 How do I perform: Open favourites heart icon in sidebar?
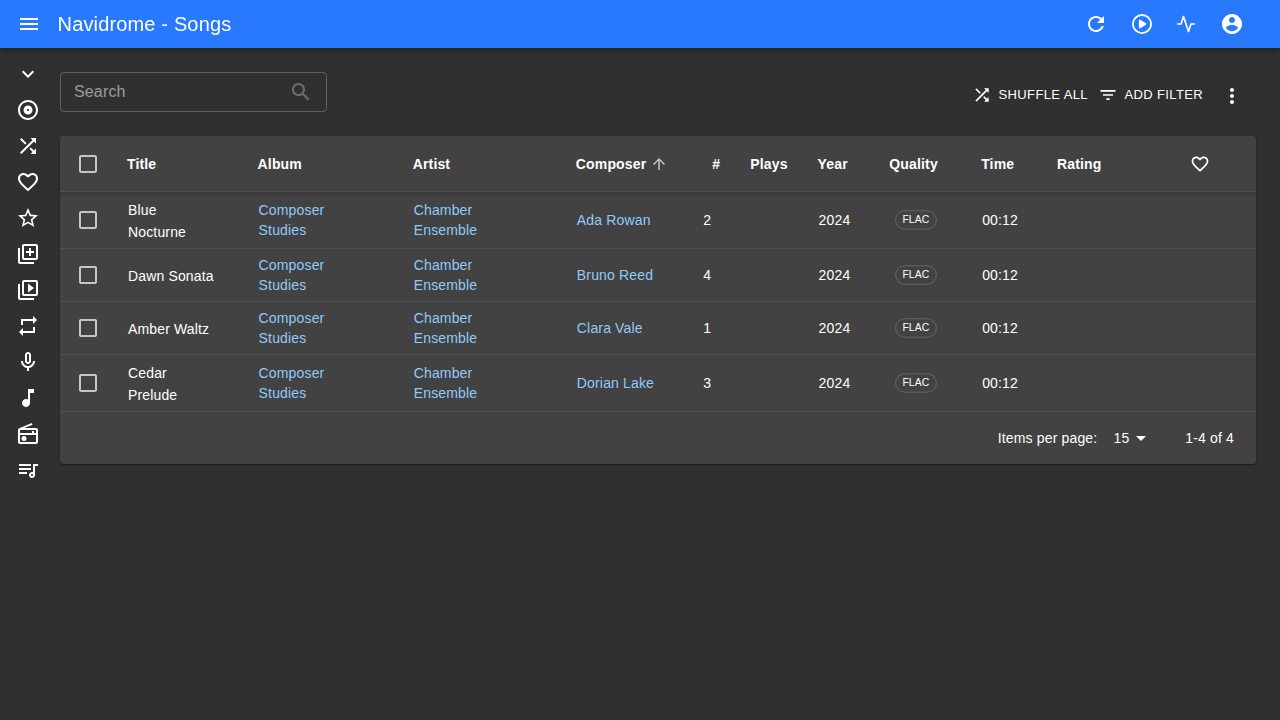(x=28, y=182)
